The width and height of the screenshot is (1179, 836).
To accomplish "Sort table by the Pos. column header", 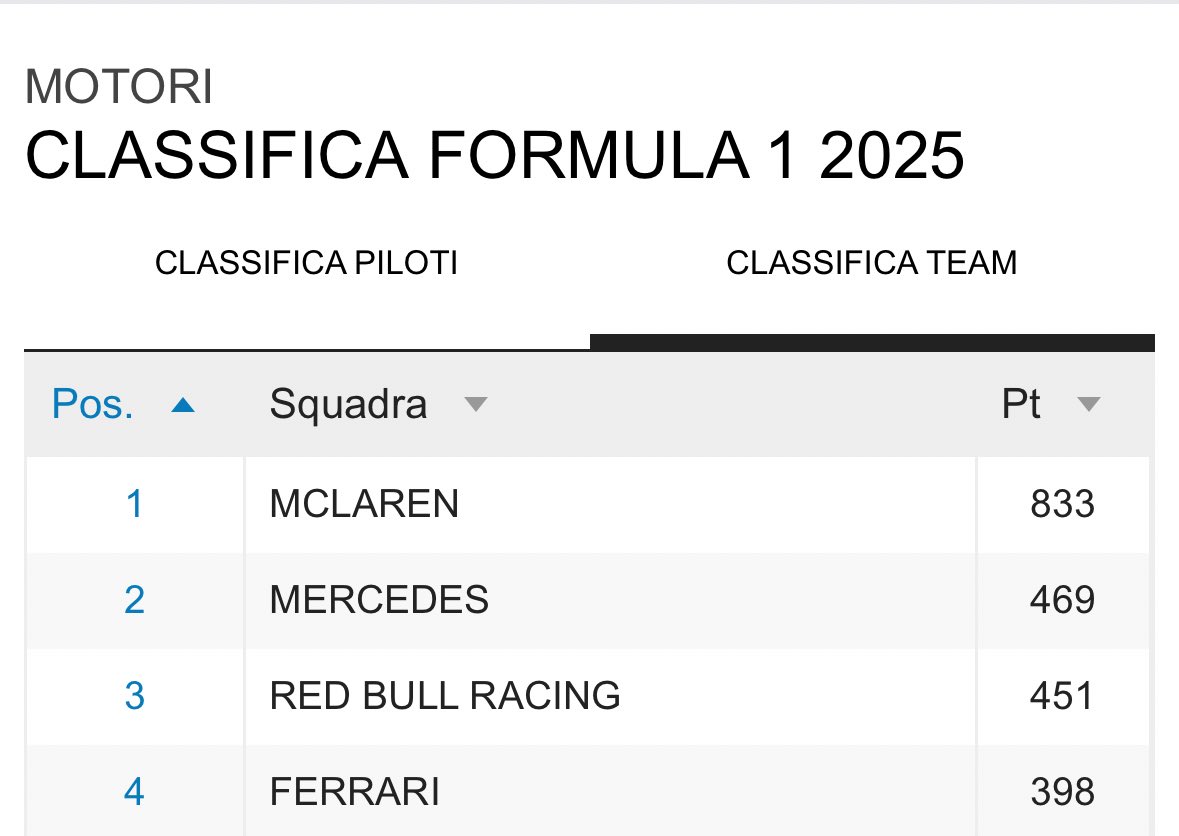I will pyautogui.click(x=92, y=404).
